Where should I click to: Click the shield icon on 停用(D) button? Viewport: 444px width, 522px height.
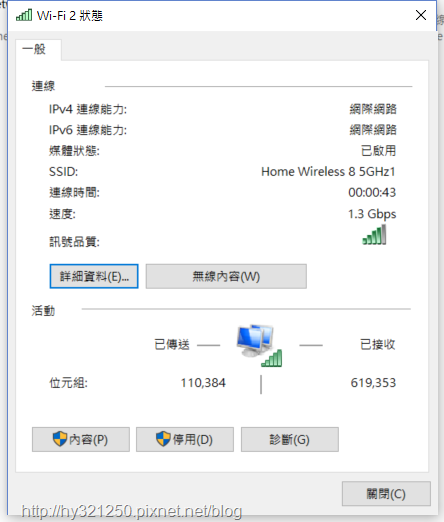coord(163,439)
